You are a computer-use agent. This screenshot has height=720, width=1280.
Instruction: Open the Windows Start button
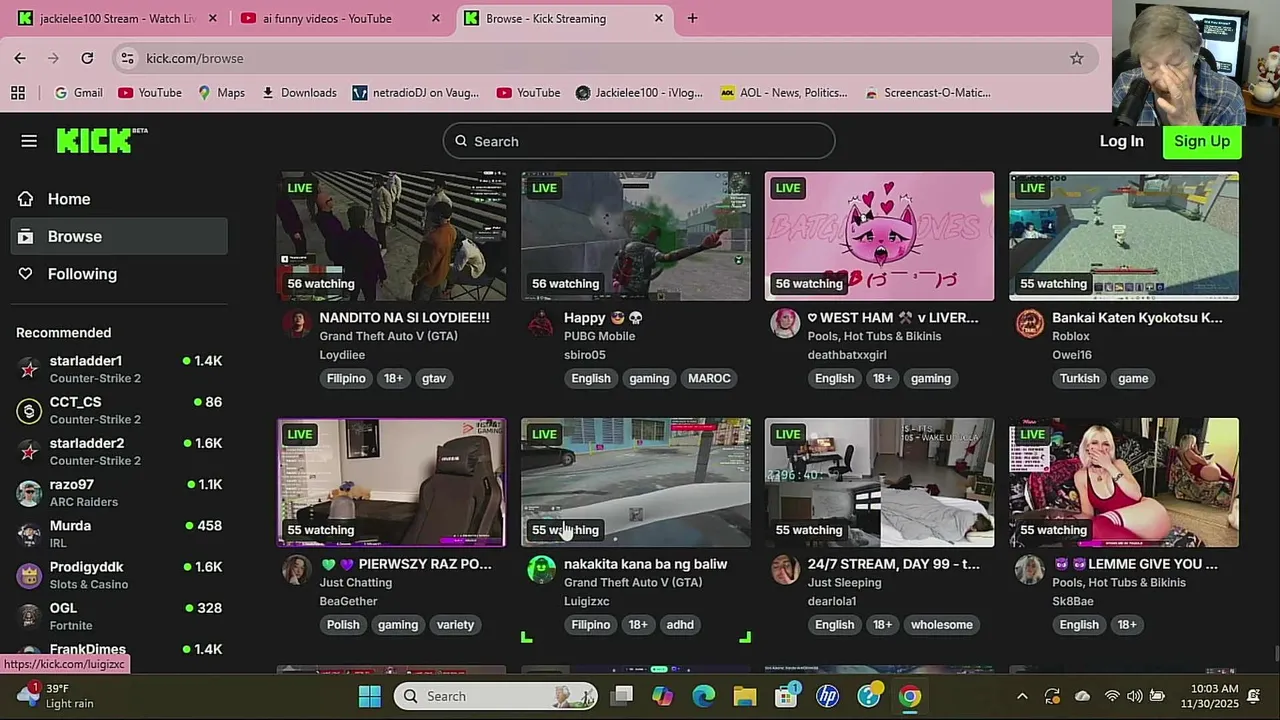coord(369,696)
